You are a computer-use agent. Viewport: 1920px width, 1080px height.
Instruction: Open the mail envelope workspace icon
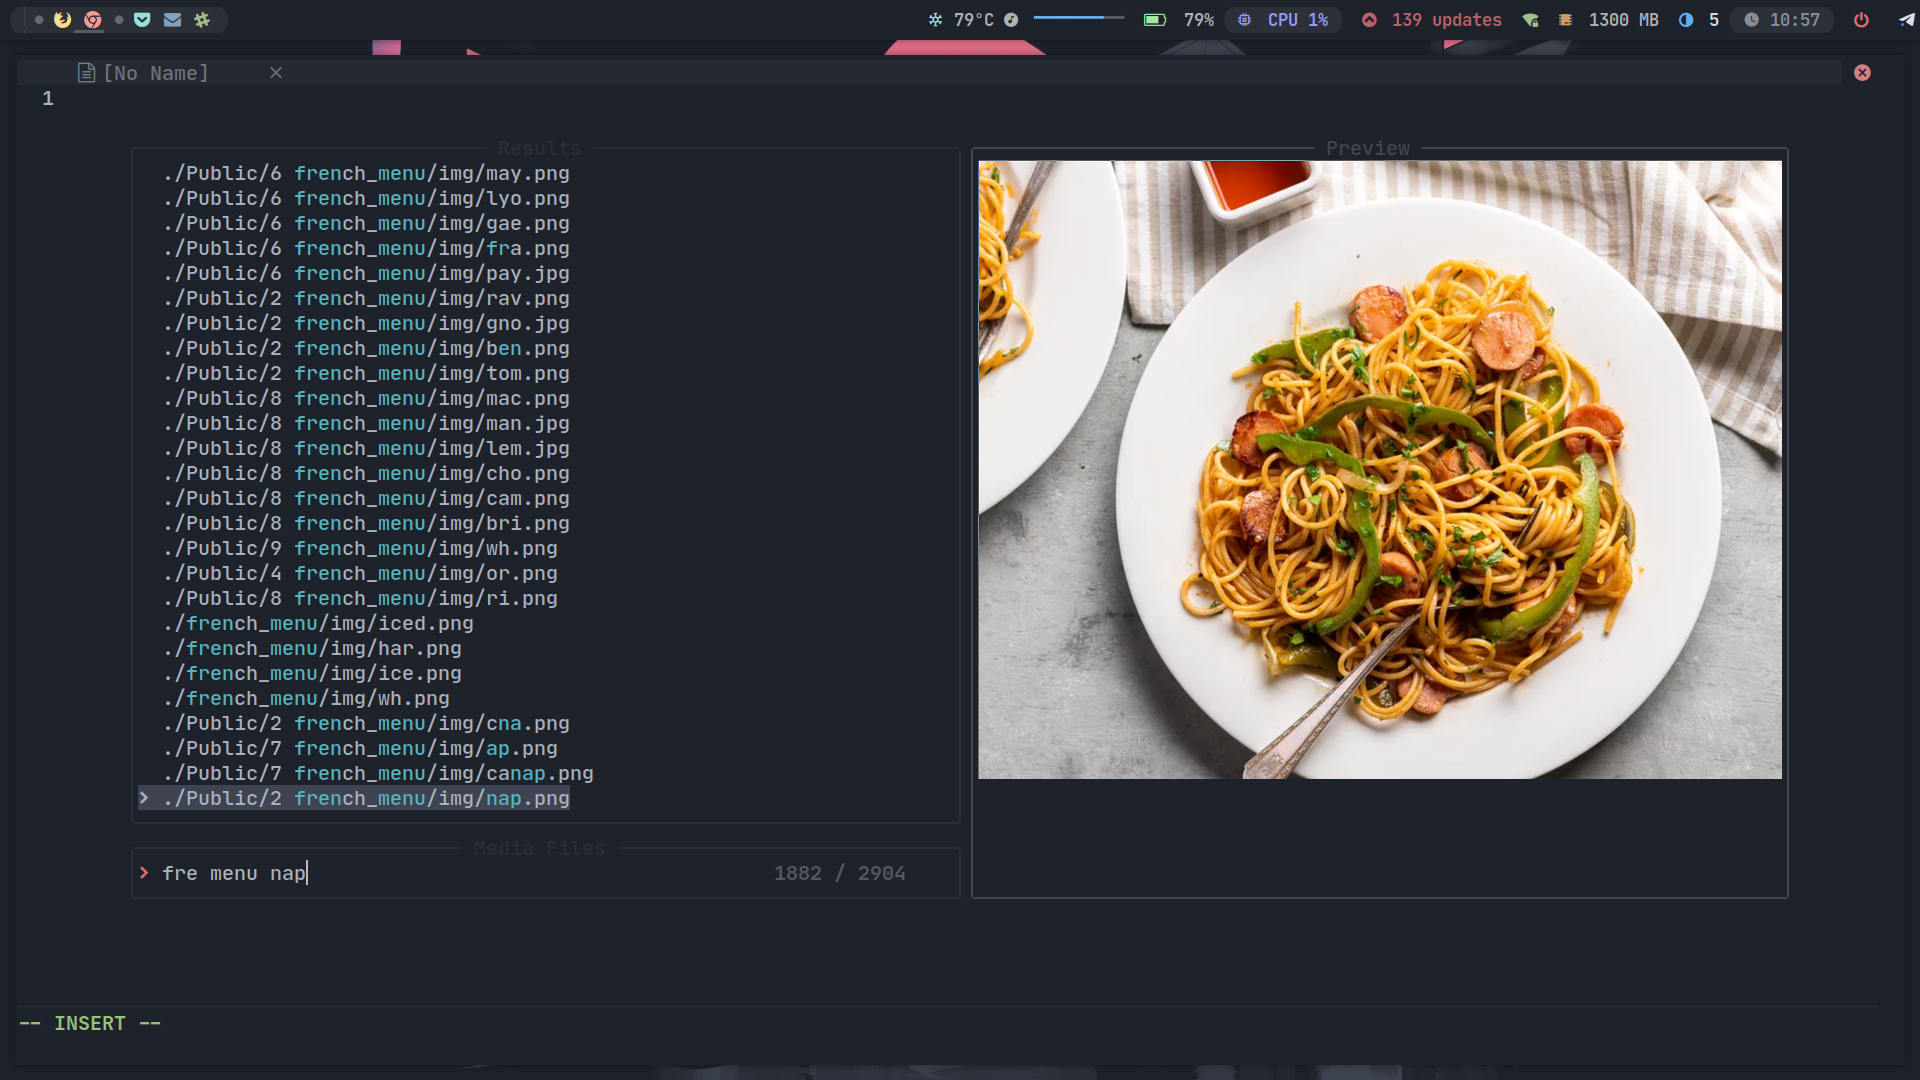172,19
